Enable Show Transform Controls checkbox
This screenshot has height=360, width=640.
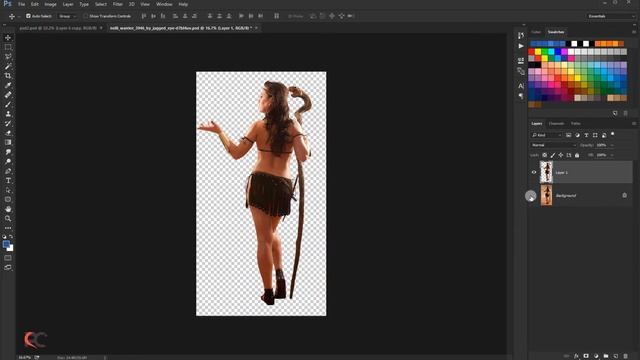[x=85, y=16]
